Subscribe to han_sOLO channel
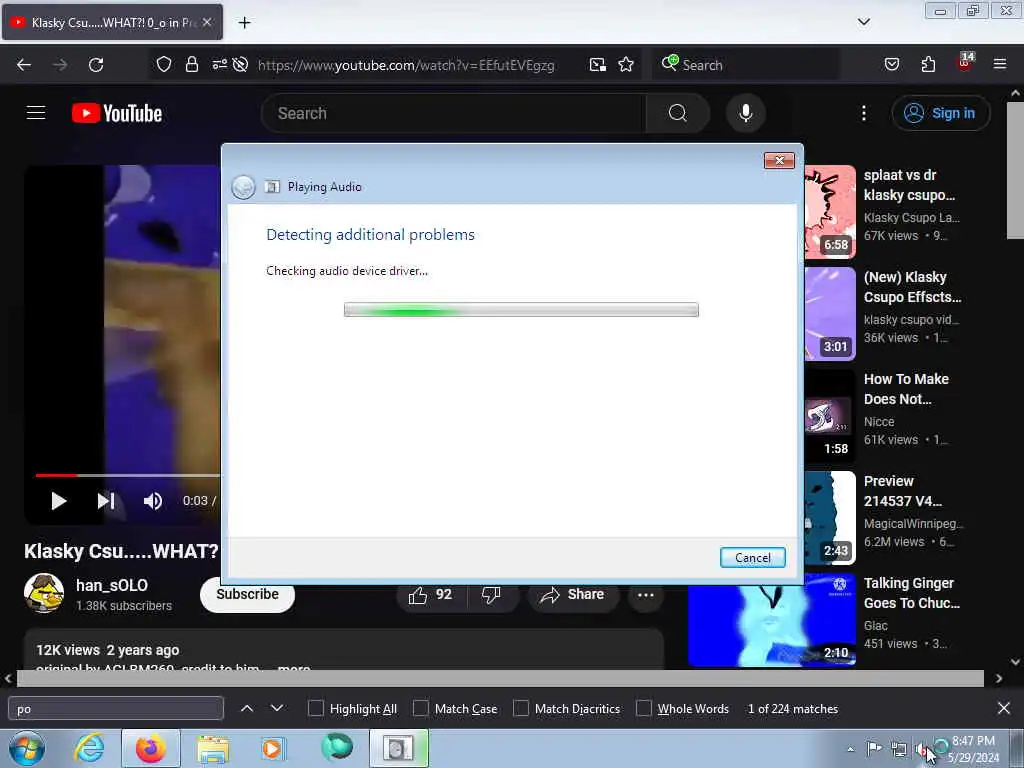 click(x=248, y=594)
